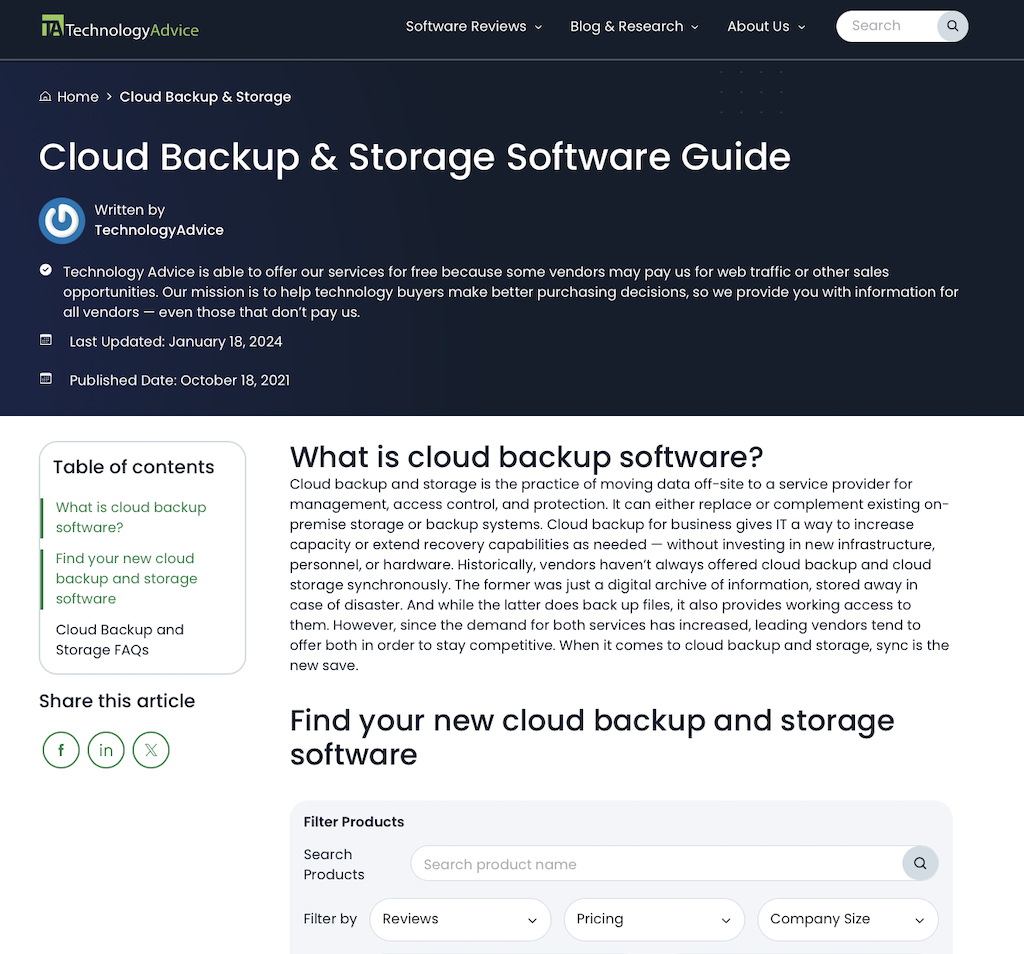The width and height of the screenshot is (1024, 954).
Task: Click the 'Cloud Backup & Storage Software Guide' title
Action: click(x=415, y=157)
